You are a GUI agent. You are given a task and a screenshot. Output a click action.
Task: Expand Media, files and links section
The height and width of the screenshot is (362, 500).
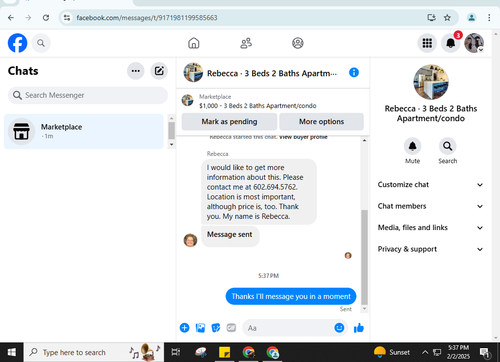pyautogui.click(x=430, y=228)
